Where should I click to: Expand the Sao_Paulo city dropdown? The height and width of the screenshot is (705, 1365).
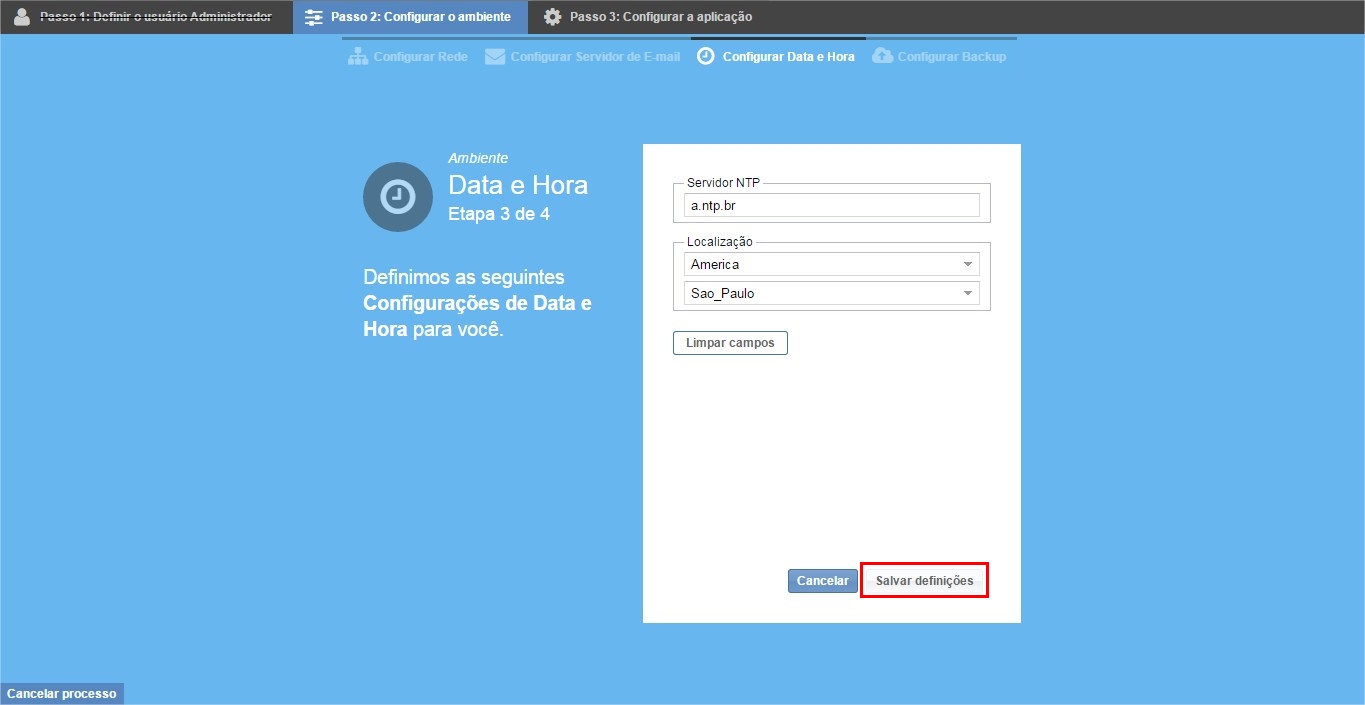click(831, 294)
